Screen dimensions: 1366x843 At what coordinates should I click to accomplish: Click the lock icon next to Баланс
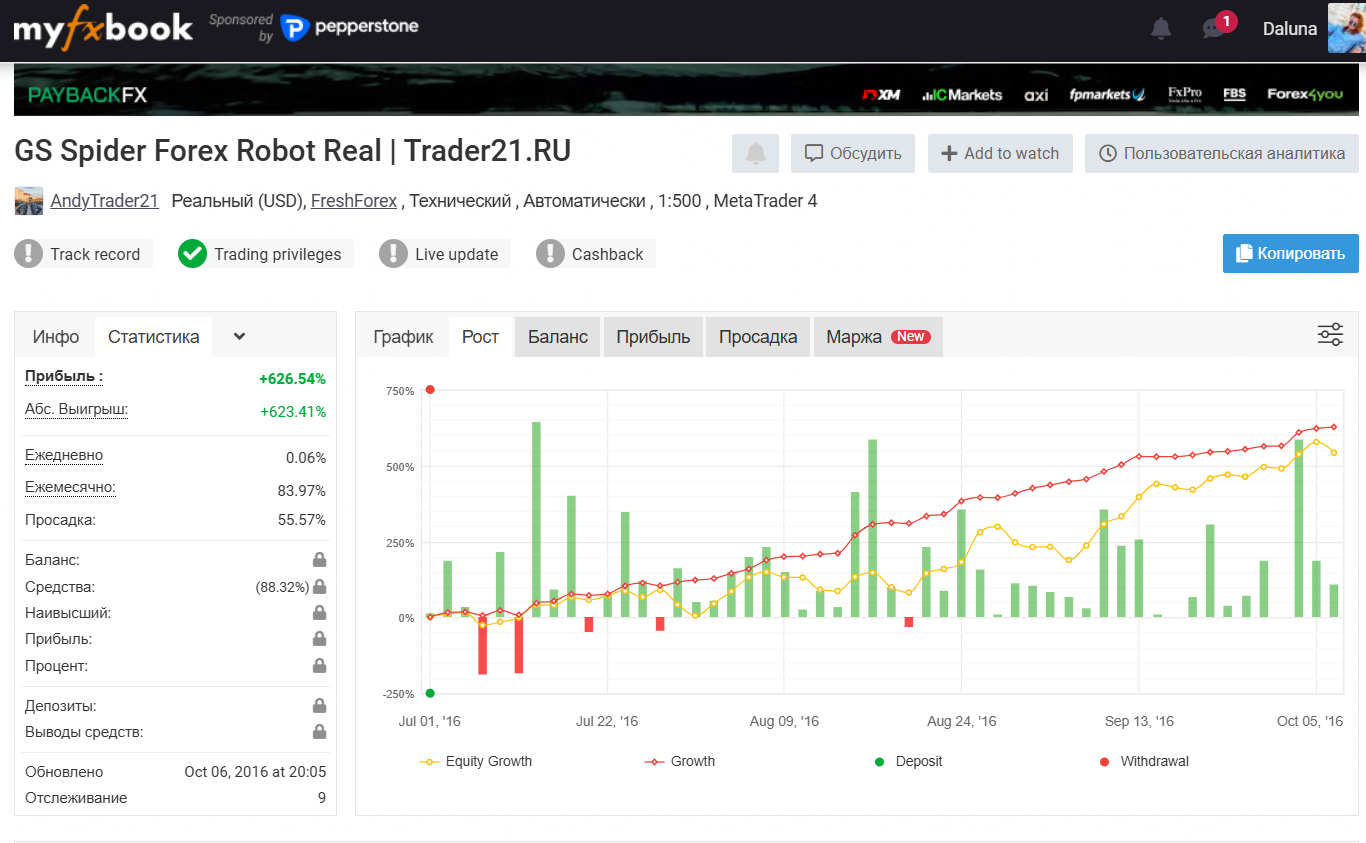(x=320, y=559)
